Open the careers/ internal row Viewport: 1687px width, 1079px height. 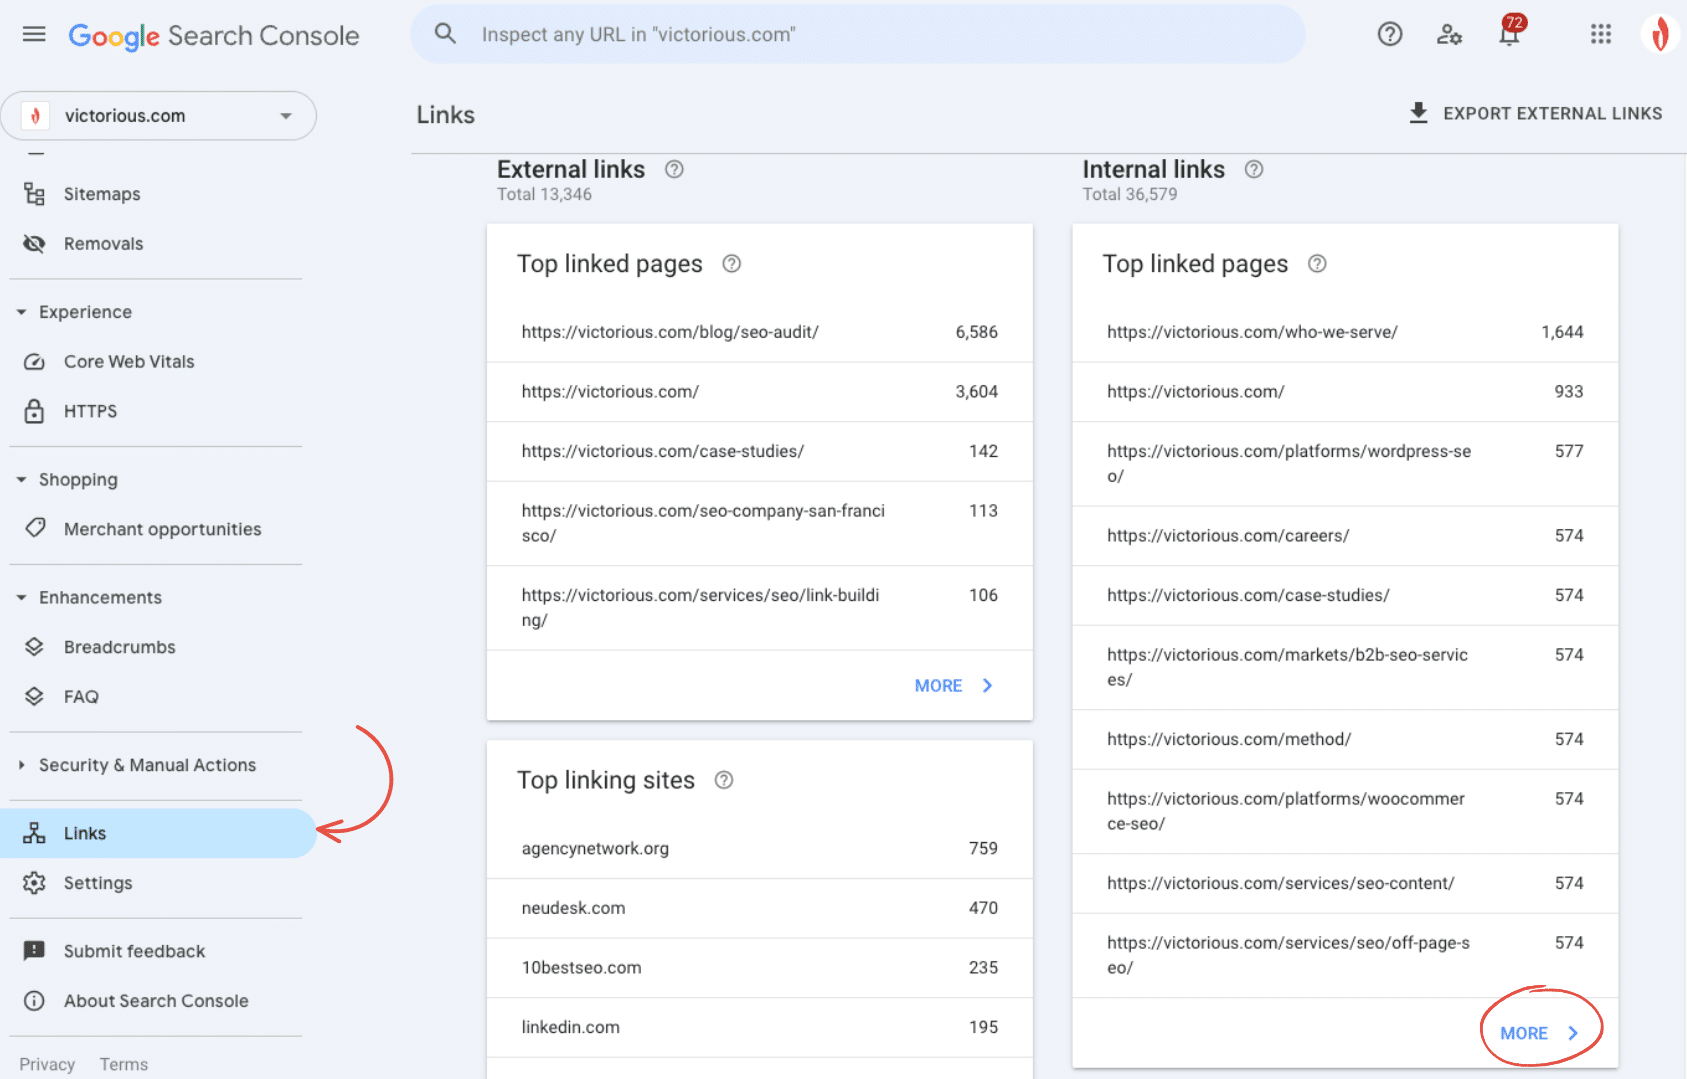tap(1345, 535)
